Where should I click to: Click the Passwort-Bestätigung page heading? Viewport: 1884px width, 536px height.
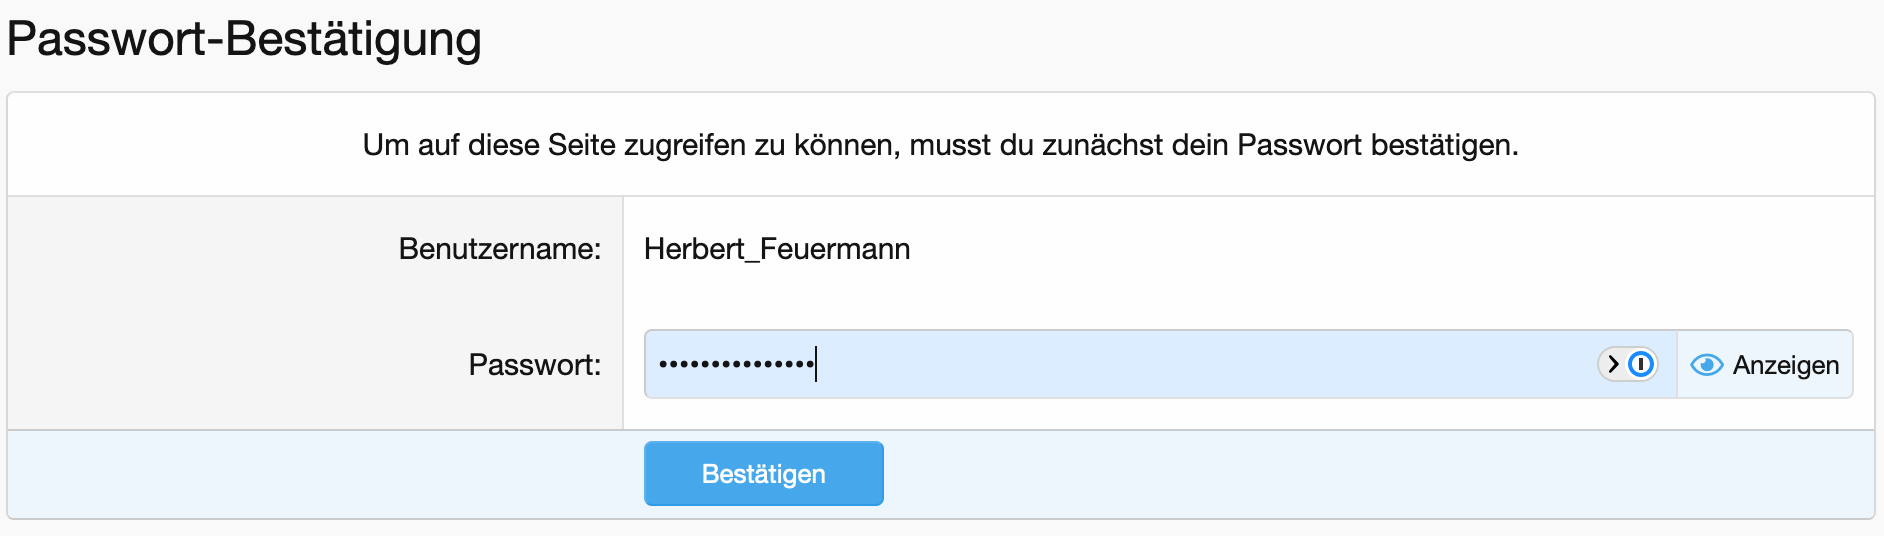click(244, 40)
